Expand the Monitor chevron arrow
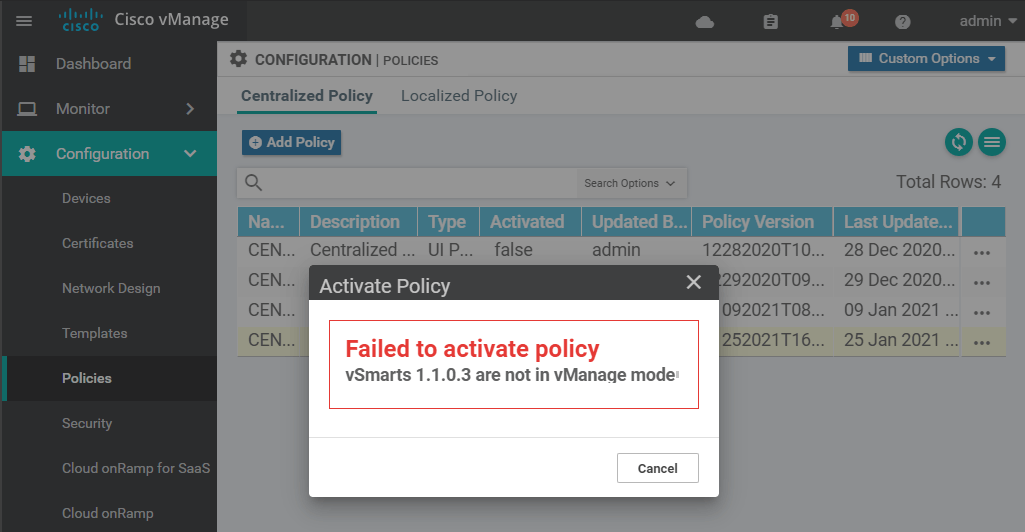This screenshot has height=532, width=1025. point(190,108)
